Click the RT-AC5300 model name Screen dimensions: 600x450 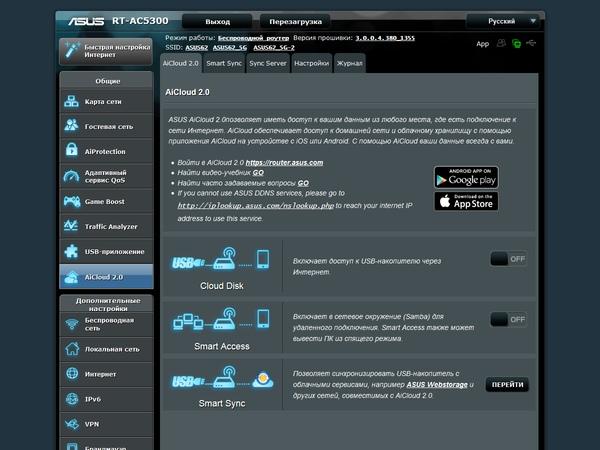click(140, 21)
